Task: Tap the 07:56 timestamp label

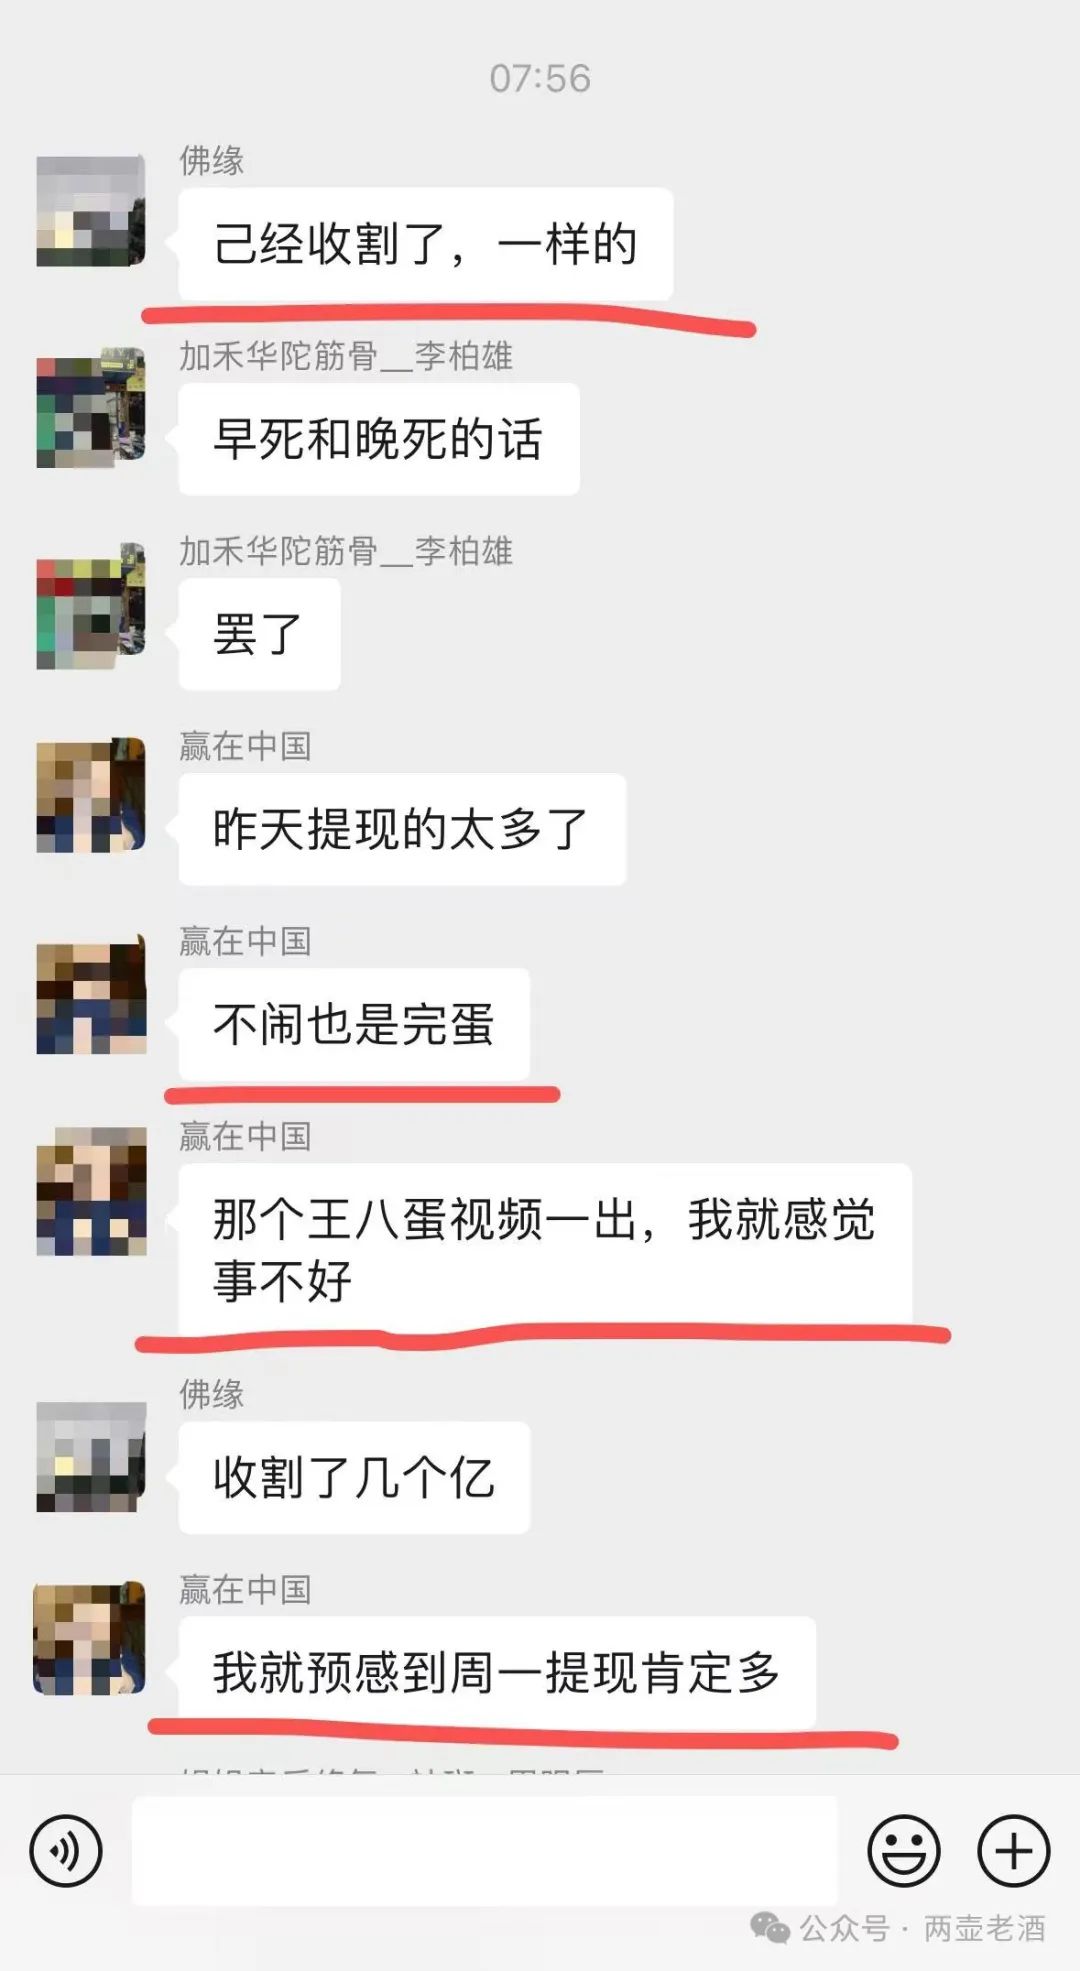Action: [x=540, y=78]
